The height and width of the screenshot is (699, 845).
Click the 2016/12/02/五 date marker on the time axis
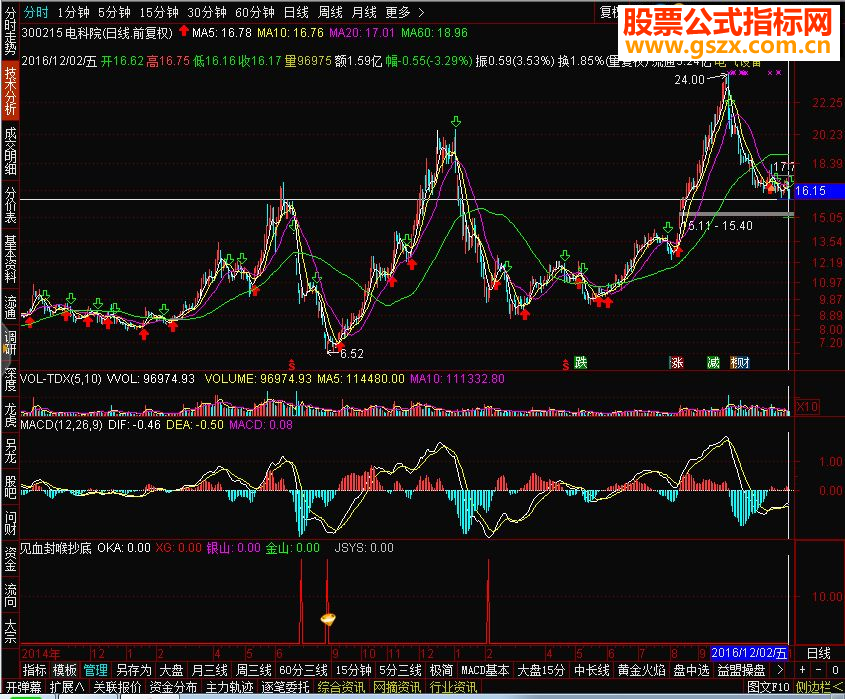tap(749, 653)
